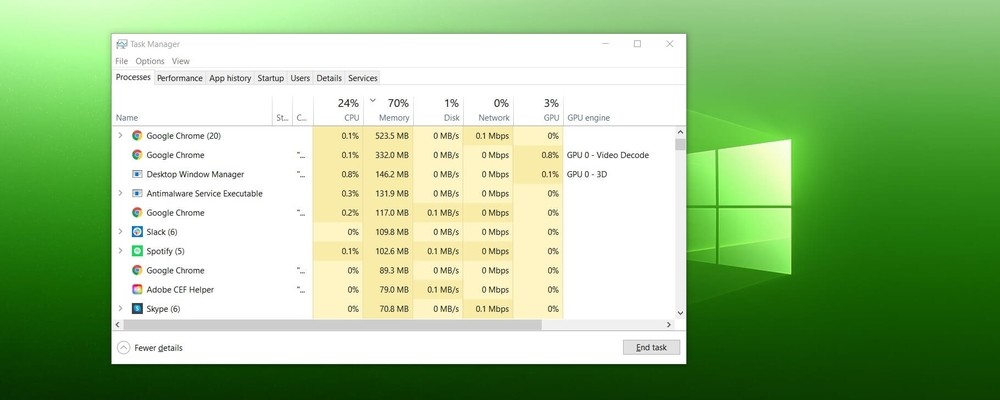Click the 0.8% CPU value

tap(350, 174)
